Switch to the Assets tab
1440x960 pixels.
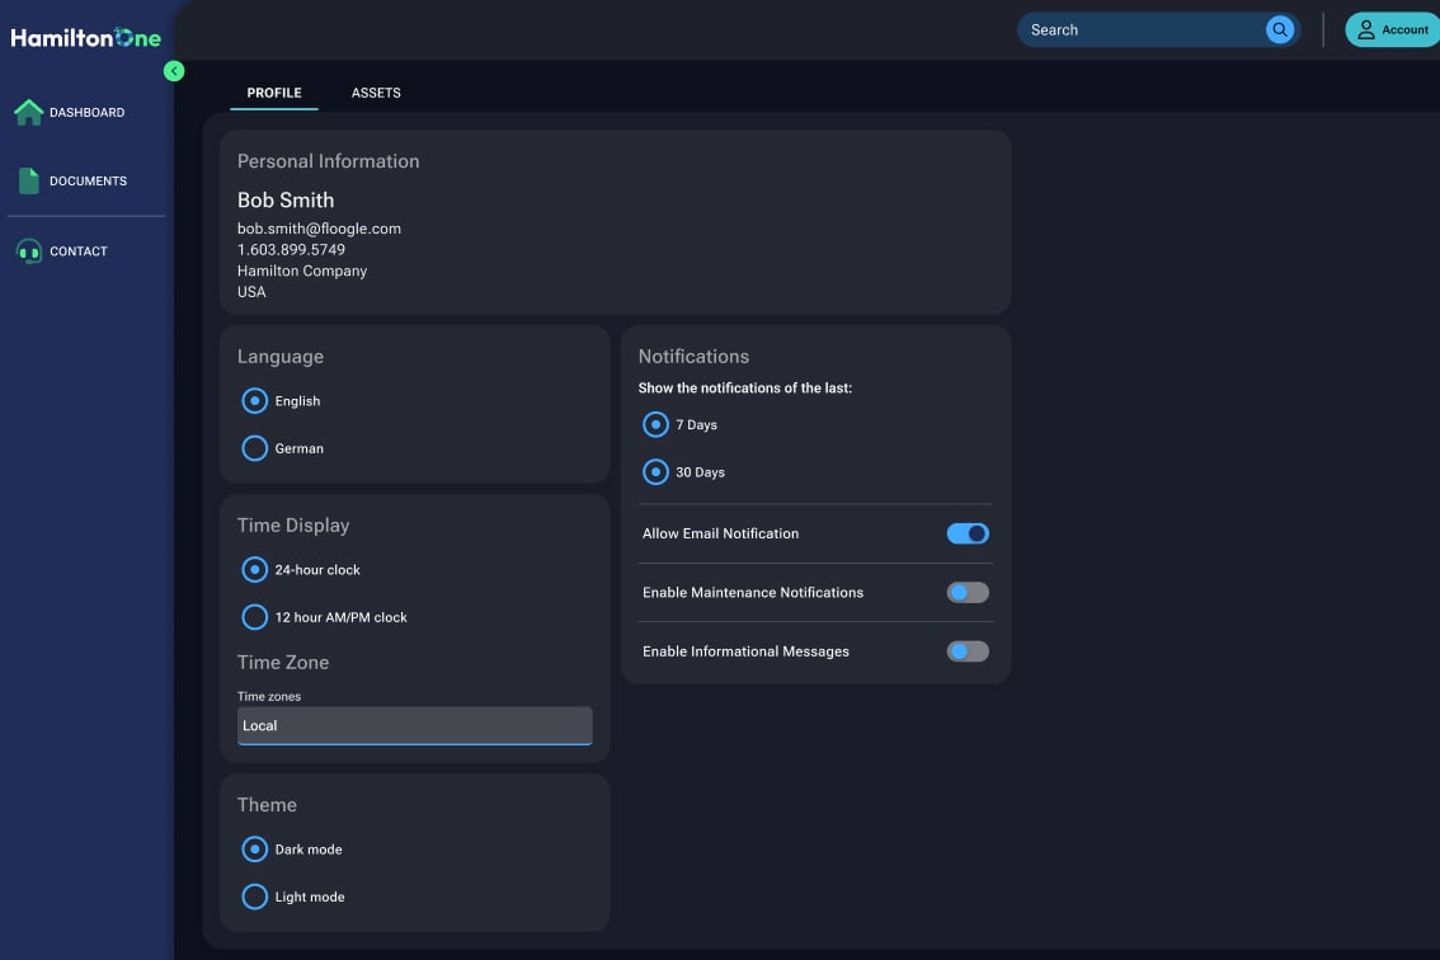pos(376,93)
